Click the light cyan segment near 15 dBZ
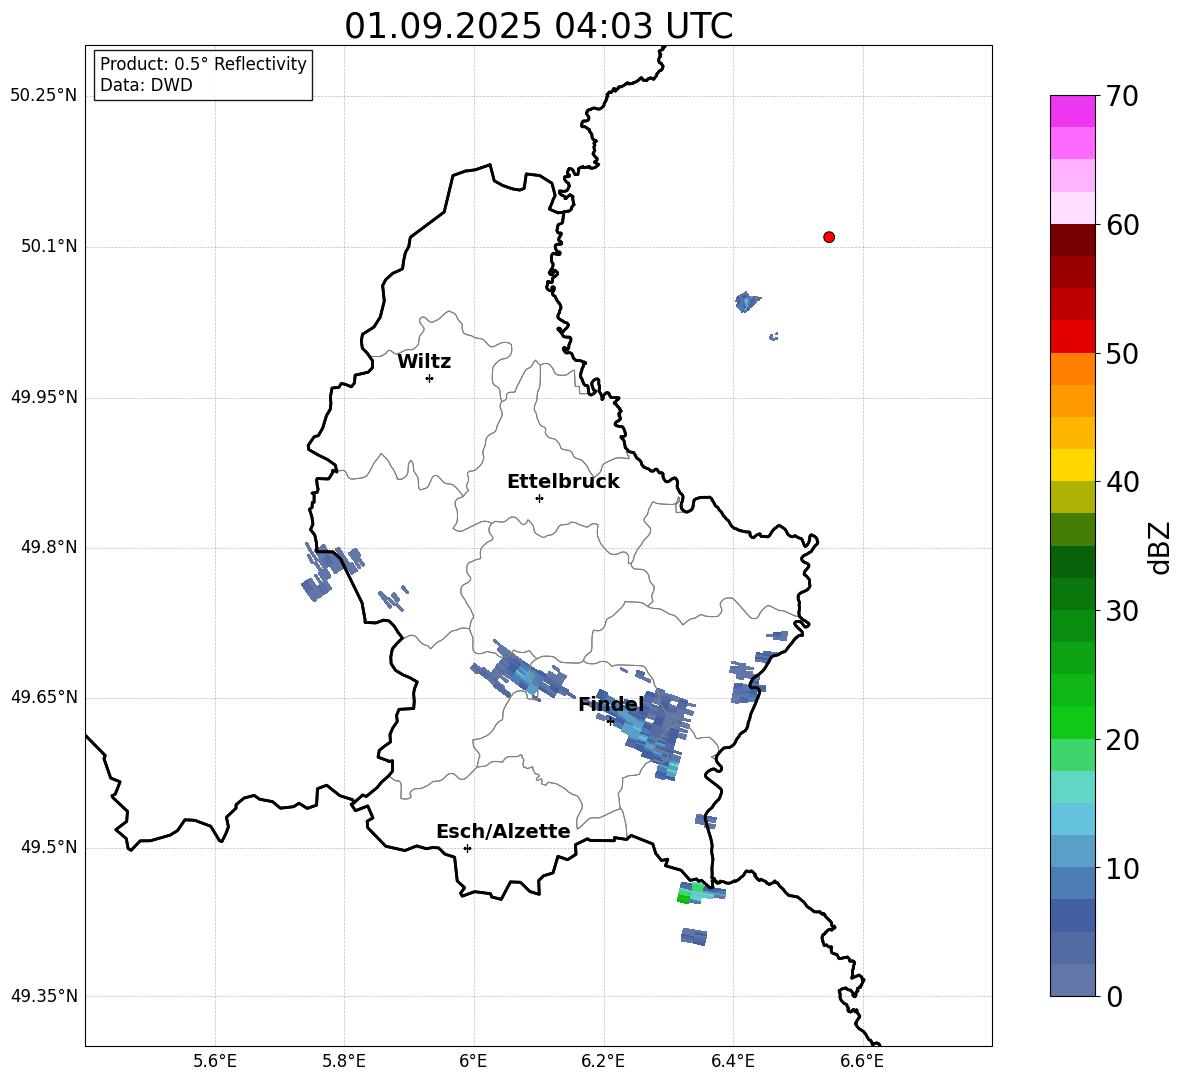The height and width of the screenshot is (1081, 1184). (x=1073, y=787)
